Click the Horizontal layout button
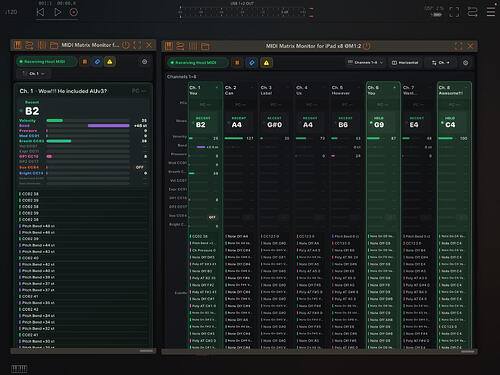The image size is (500, 375). 405,63
